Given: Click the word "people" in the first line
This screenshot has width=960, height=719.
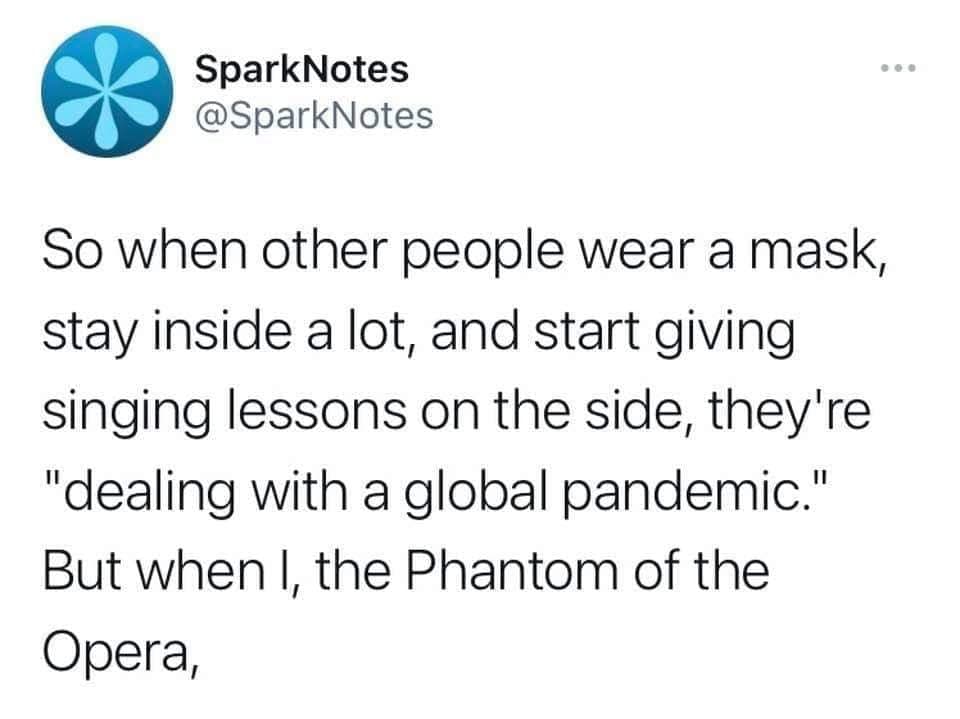Looking at the screenshot, I should (483, 254).
